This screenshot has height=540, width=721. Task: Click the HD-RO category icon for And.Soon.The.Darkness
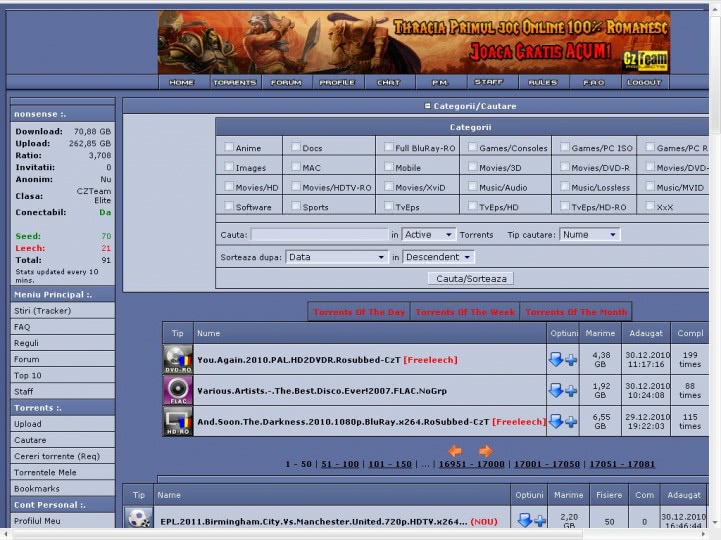click(178, 421)
